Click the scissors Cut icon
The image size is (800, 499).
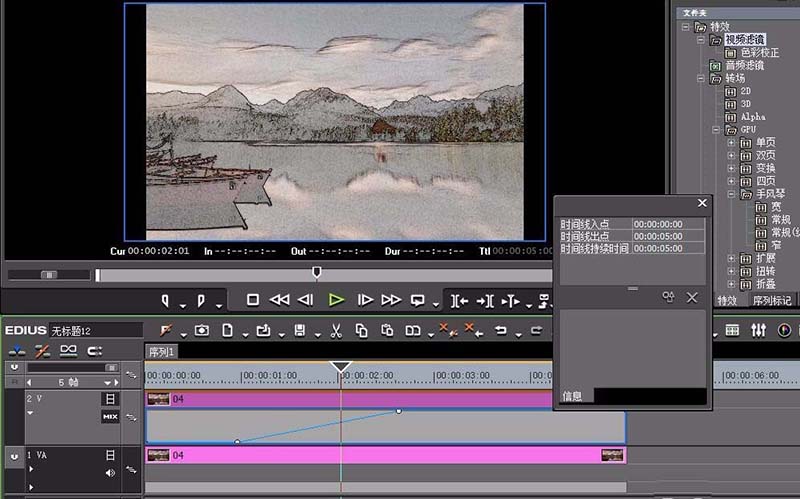[336, 331]
